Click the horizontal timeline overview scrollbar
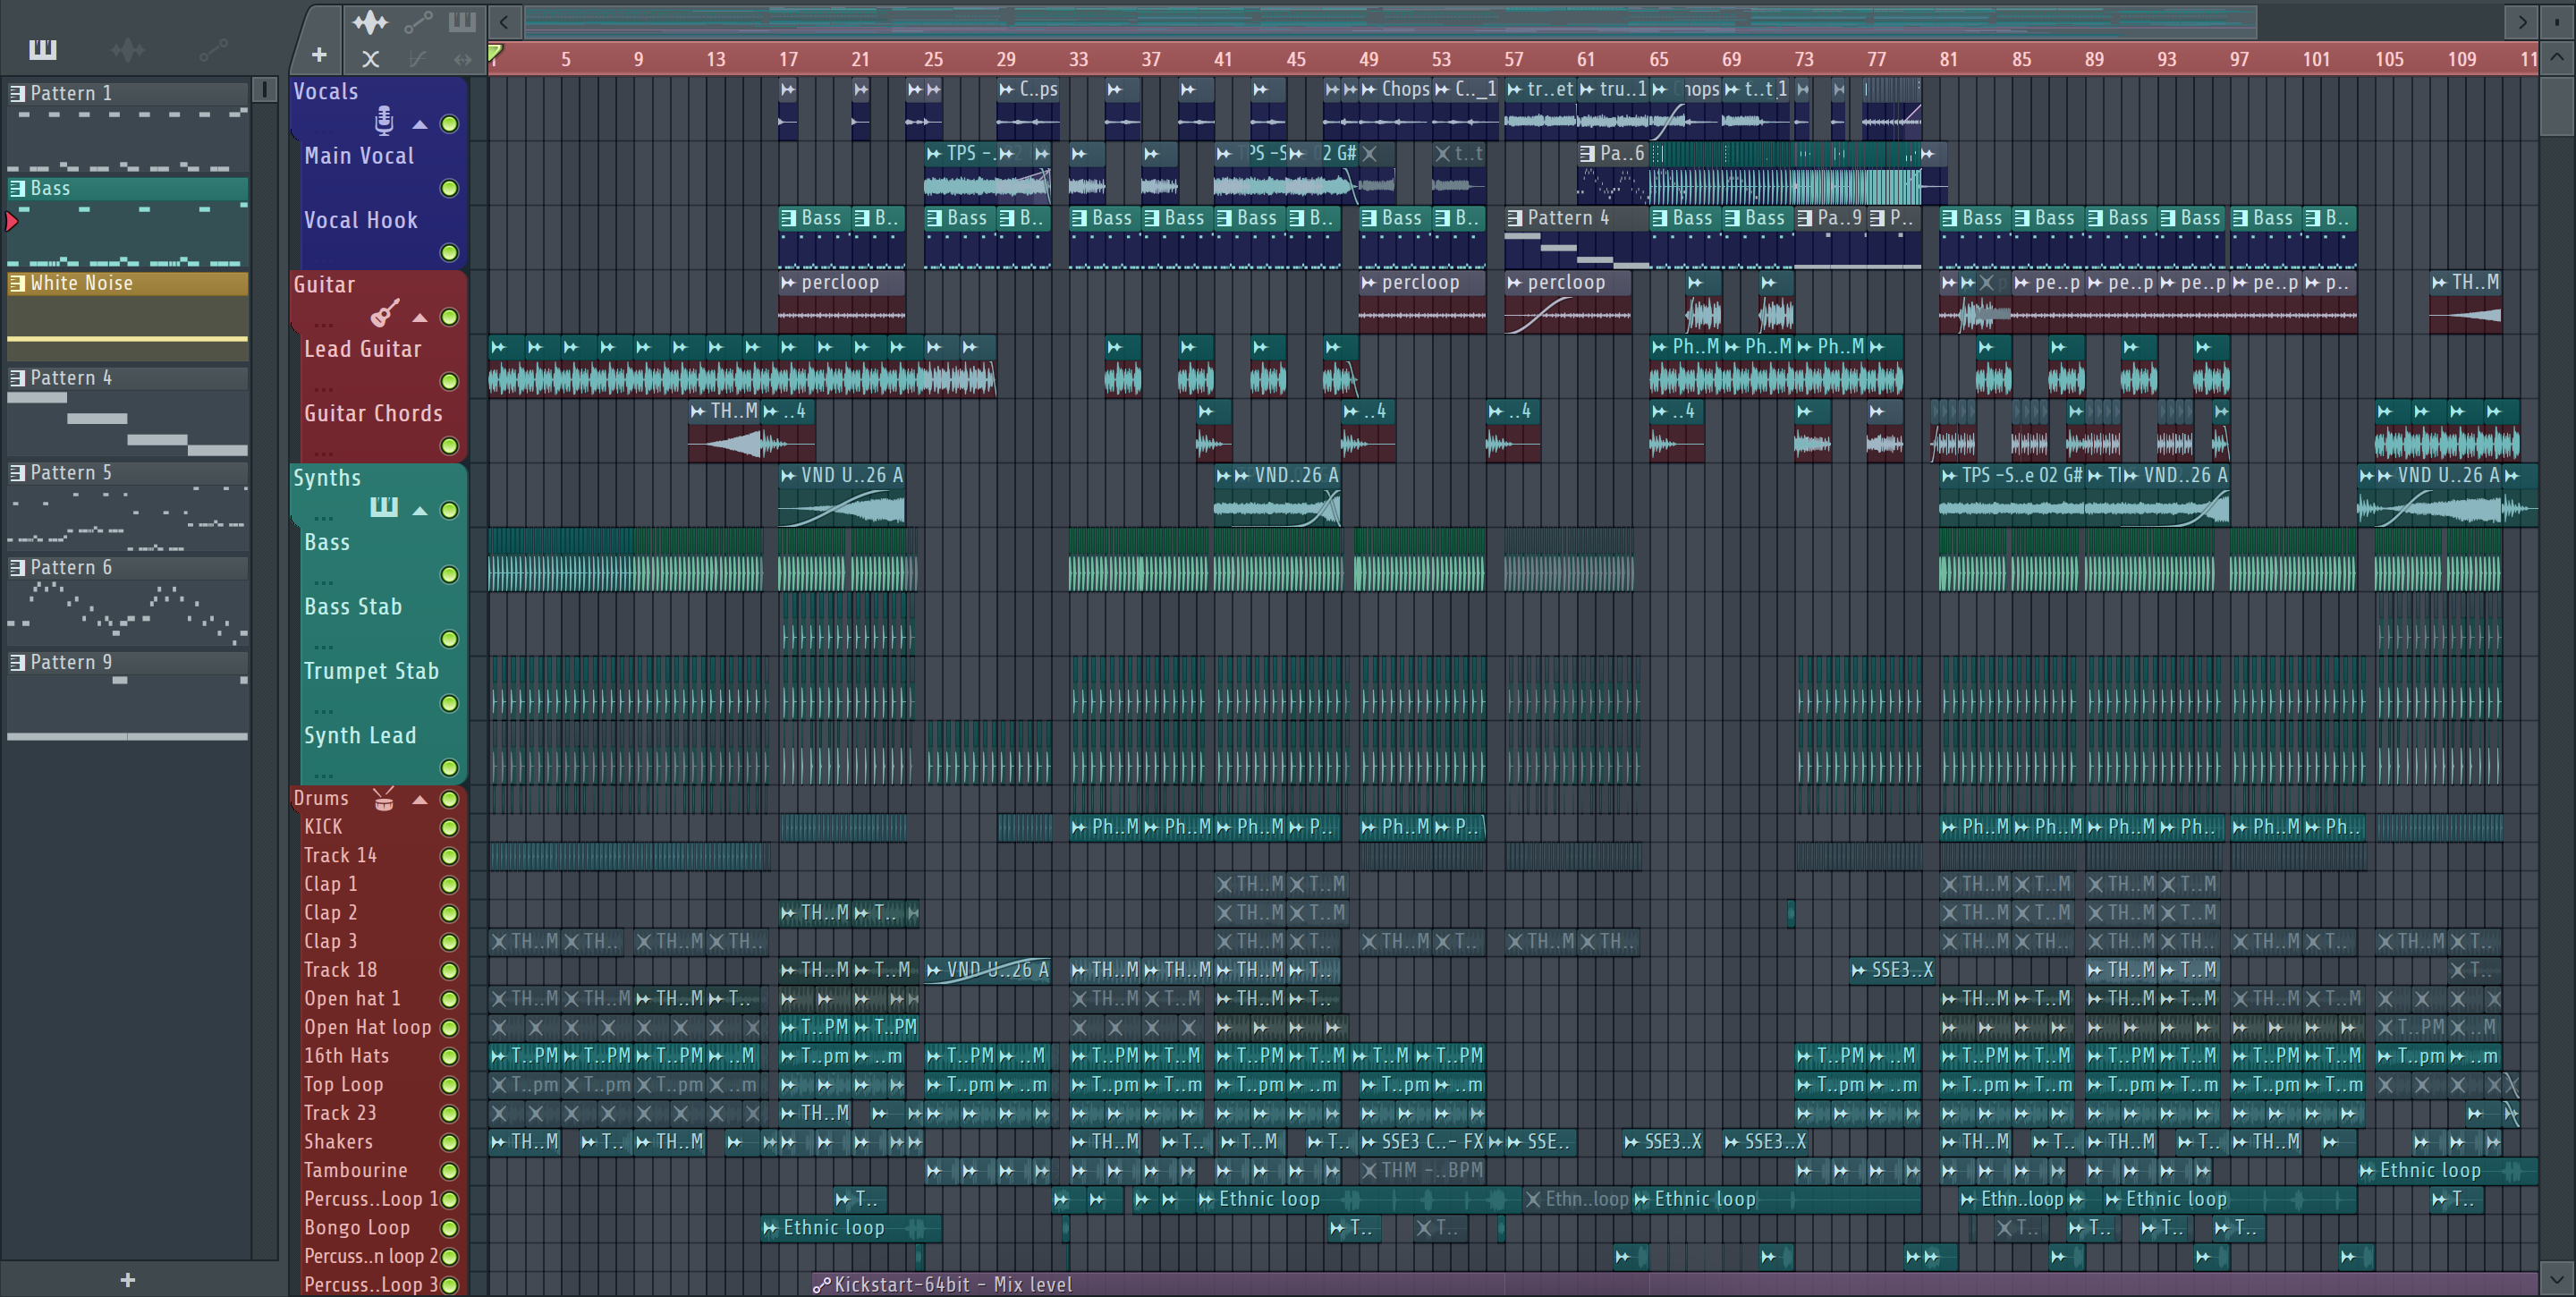This screenshot has height=1297, width=2576. click(1390, 21)
